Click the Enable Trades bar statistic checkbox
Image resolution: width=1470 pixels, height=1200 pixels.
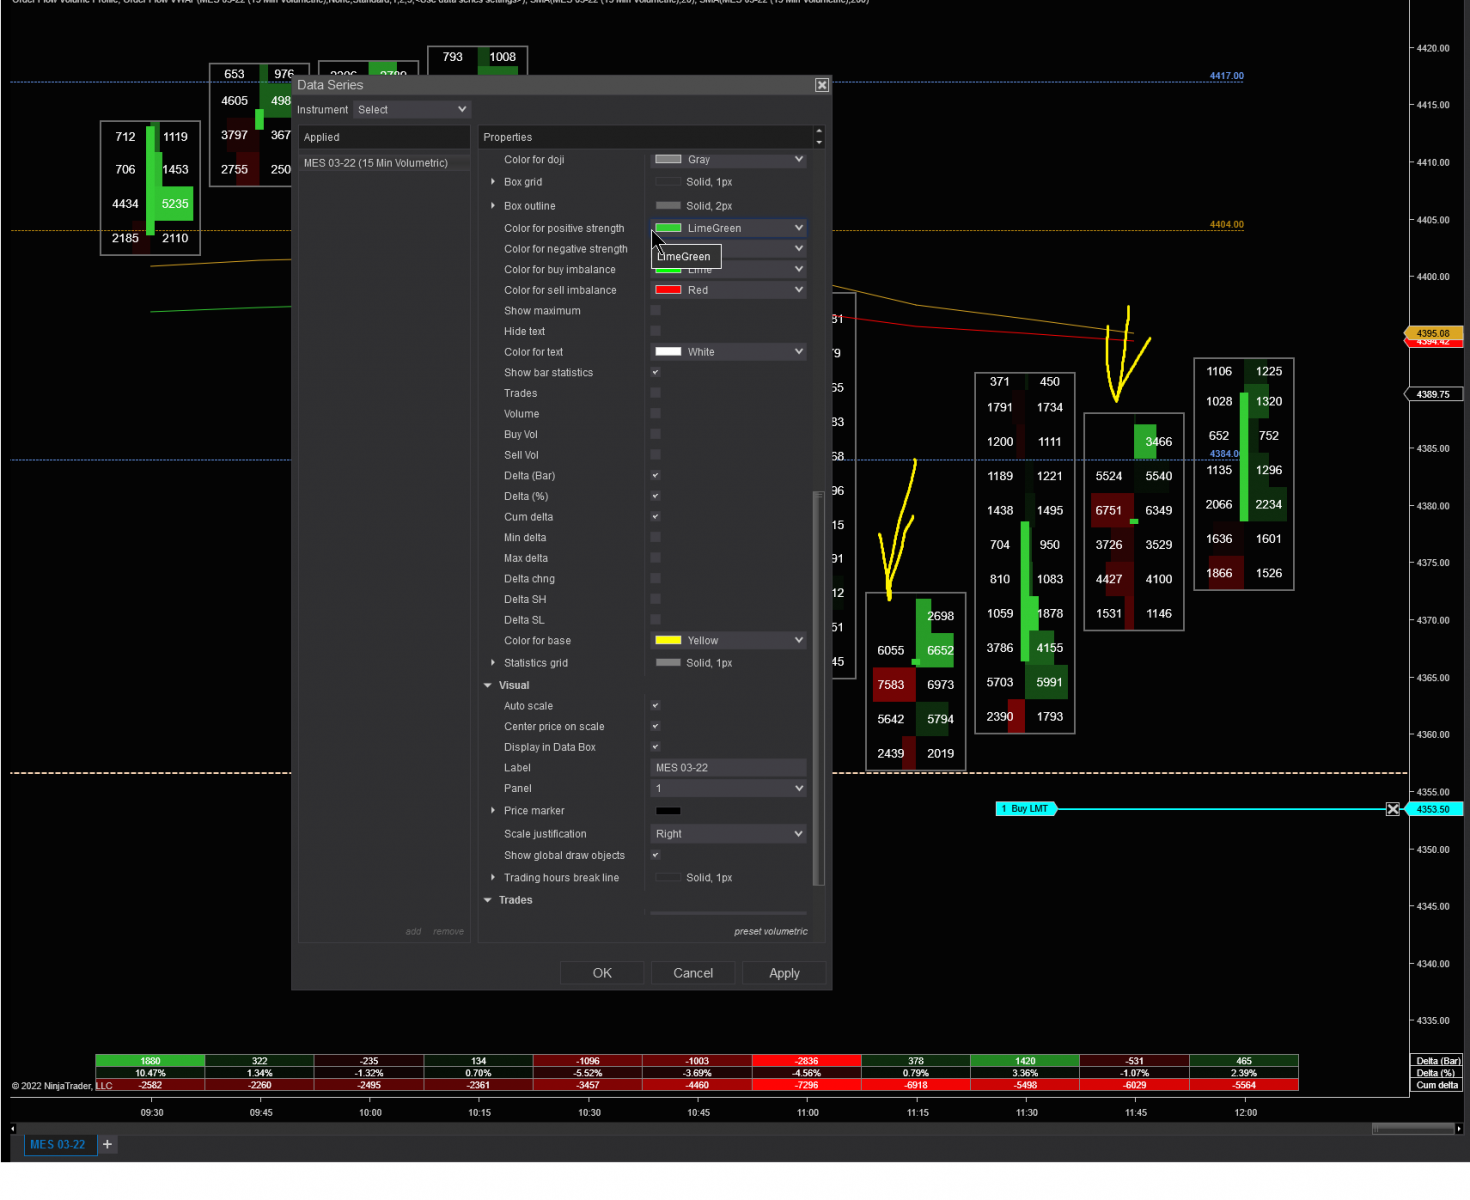656,393
